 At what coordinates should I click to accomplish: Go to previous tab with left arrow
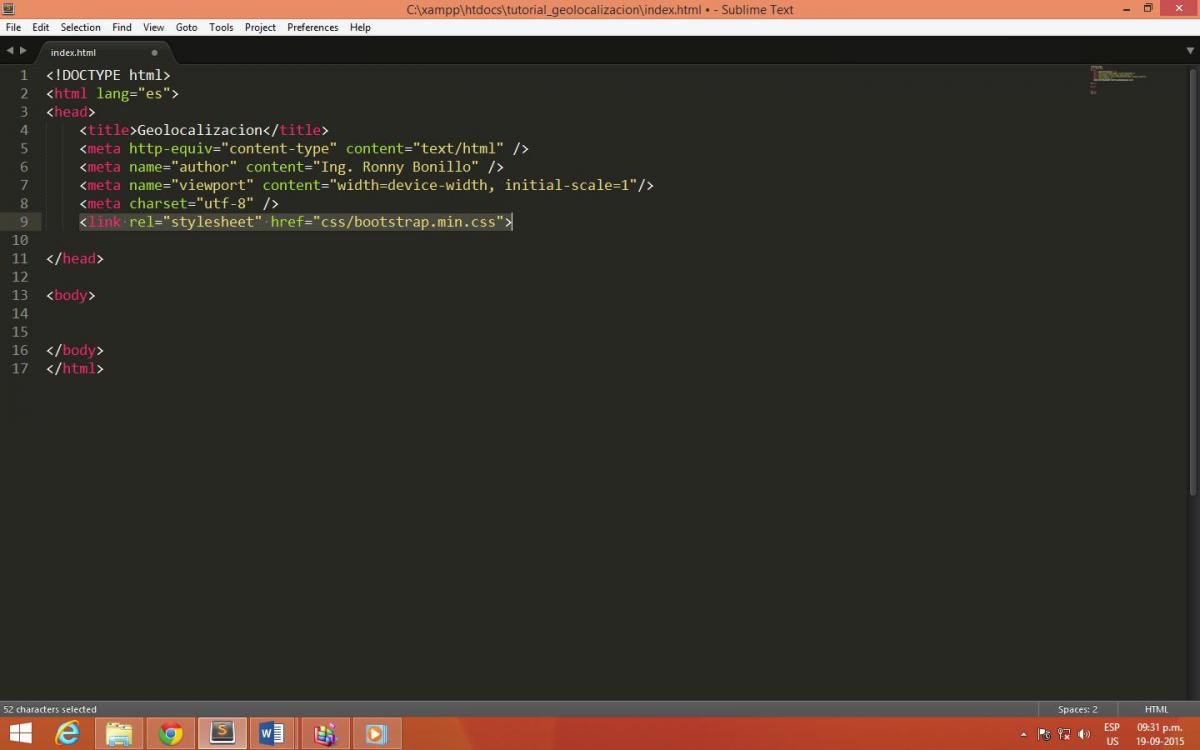[x=10, y=51]
